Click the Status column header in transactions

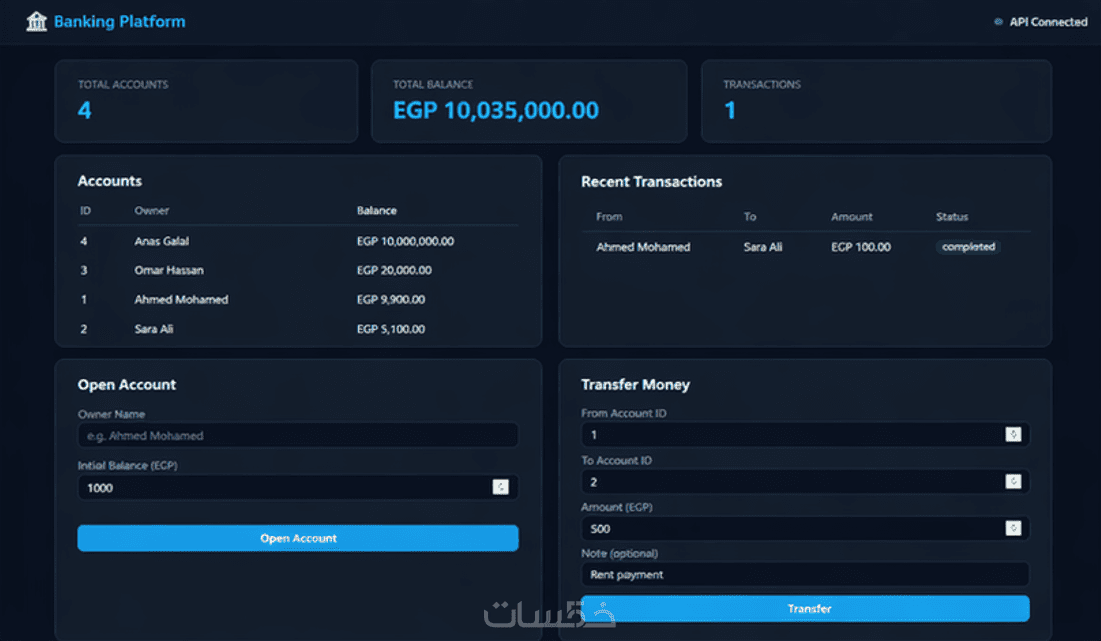tap(951, 217)
